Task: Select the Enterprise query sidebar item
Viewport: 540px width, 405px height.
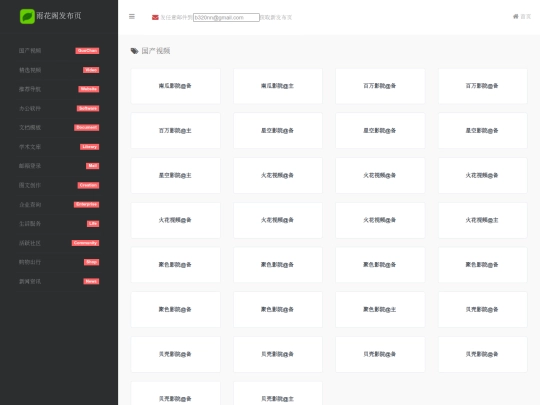Action: coord(59,205)
